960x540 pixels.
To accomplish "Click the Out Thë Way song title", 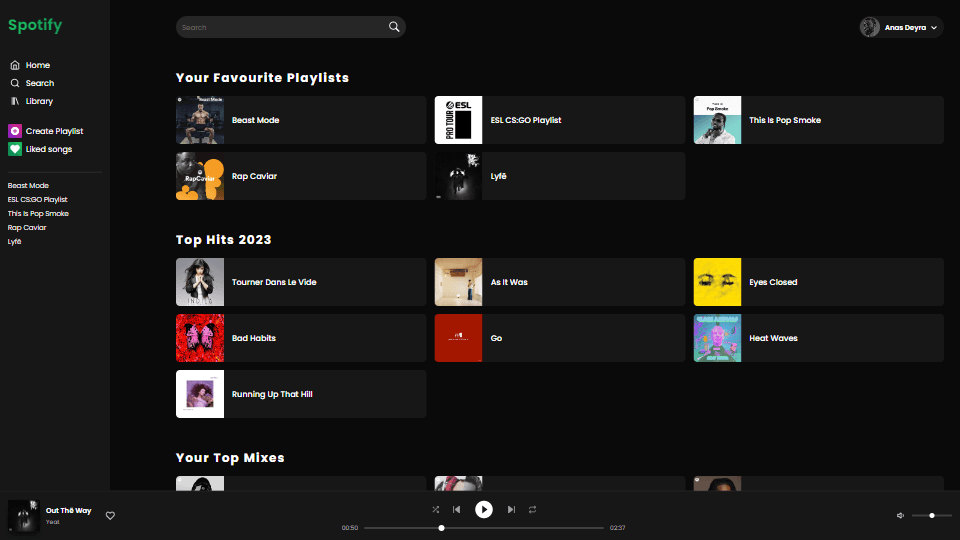I will [x=69, y=511].
